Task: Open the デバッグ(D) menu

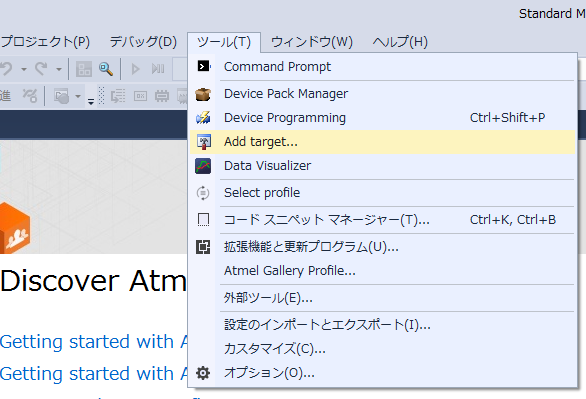Action: [x=143, y=41]
